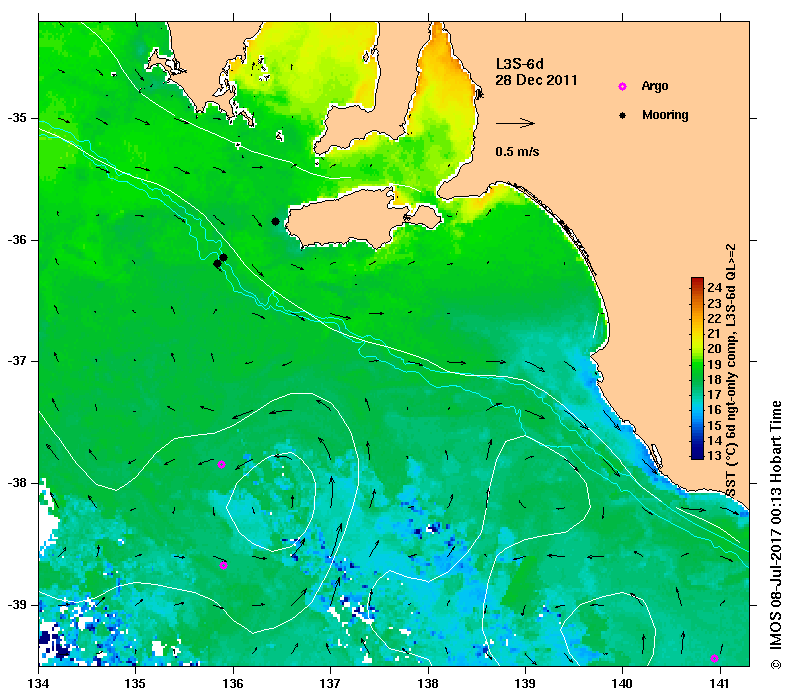
Task: Click the "Mooring" legend label
Action: tap(665, 115)
